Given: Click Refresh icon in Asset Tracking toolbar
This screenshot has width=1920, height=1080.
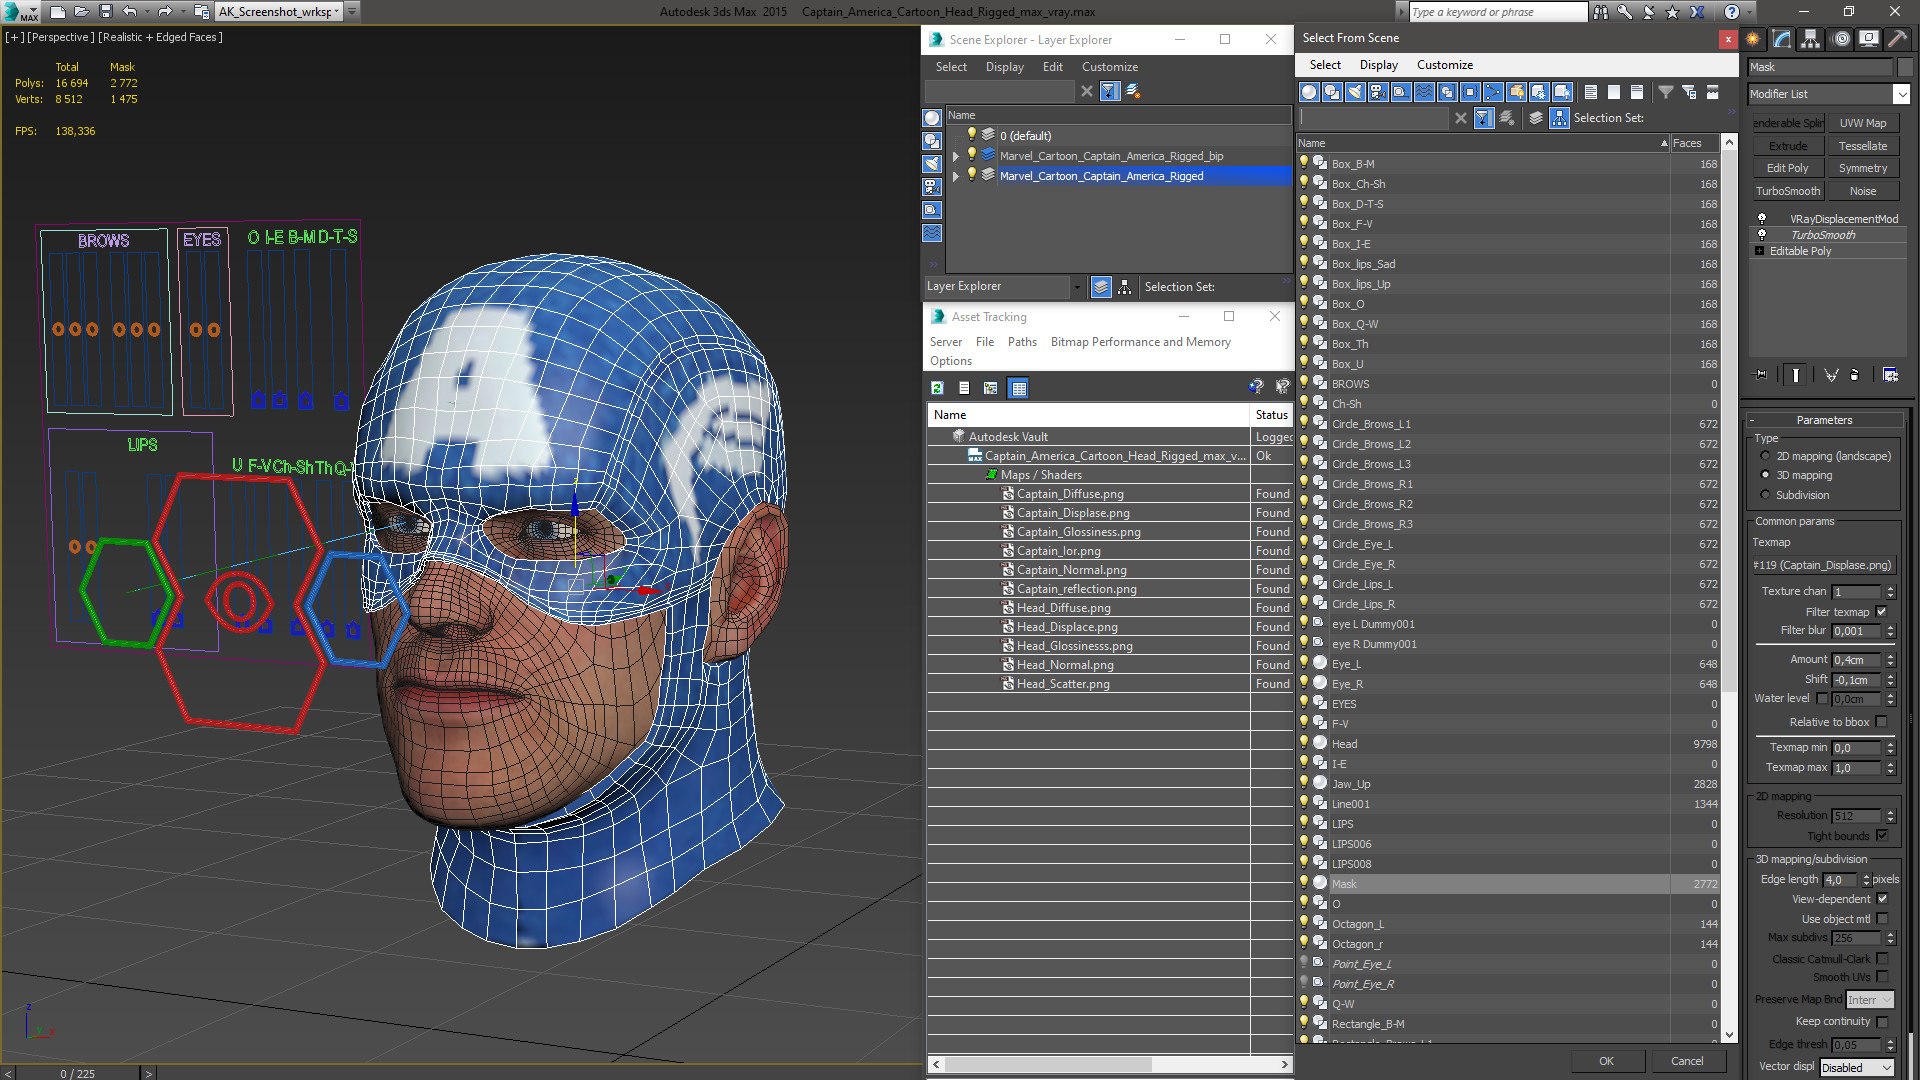Looking at the screenshot, I should click(x=937, y=388).
